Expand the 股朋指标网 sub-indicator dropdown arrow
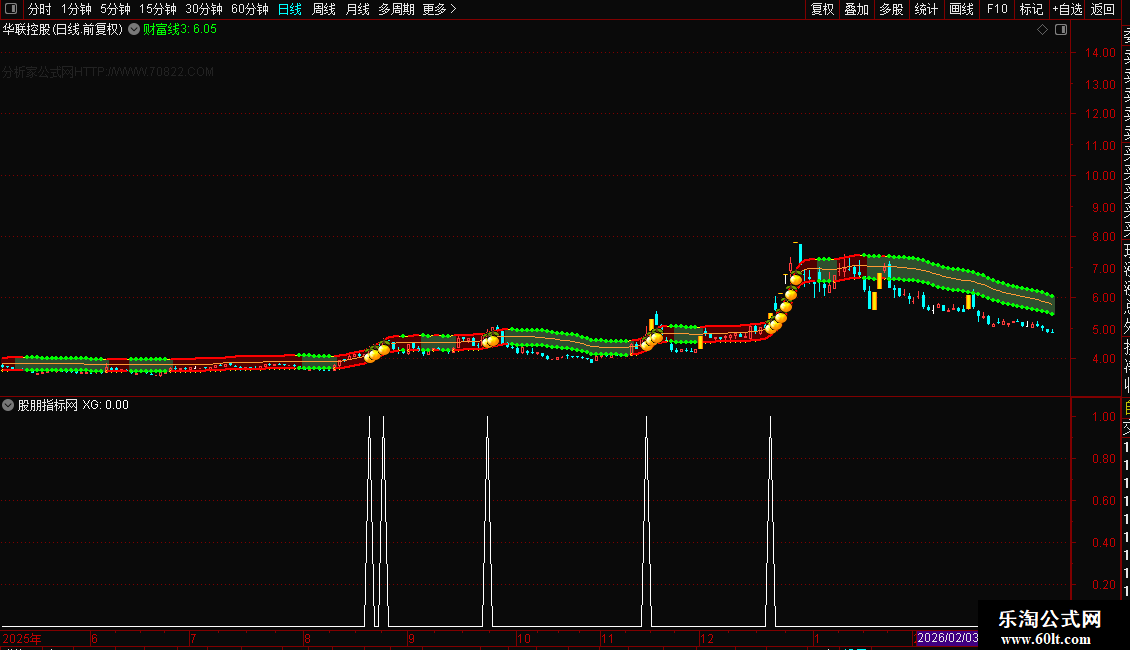This screenshot has width=1130, height=650. pyautogui.click(x=8, y=405)
